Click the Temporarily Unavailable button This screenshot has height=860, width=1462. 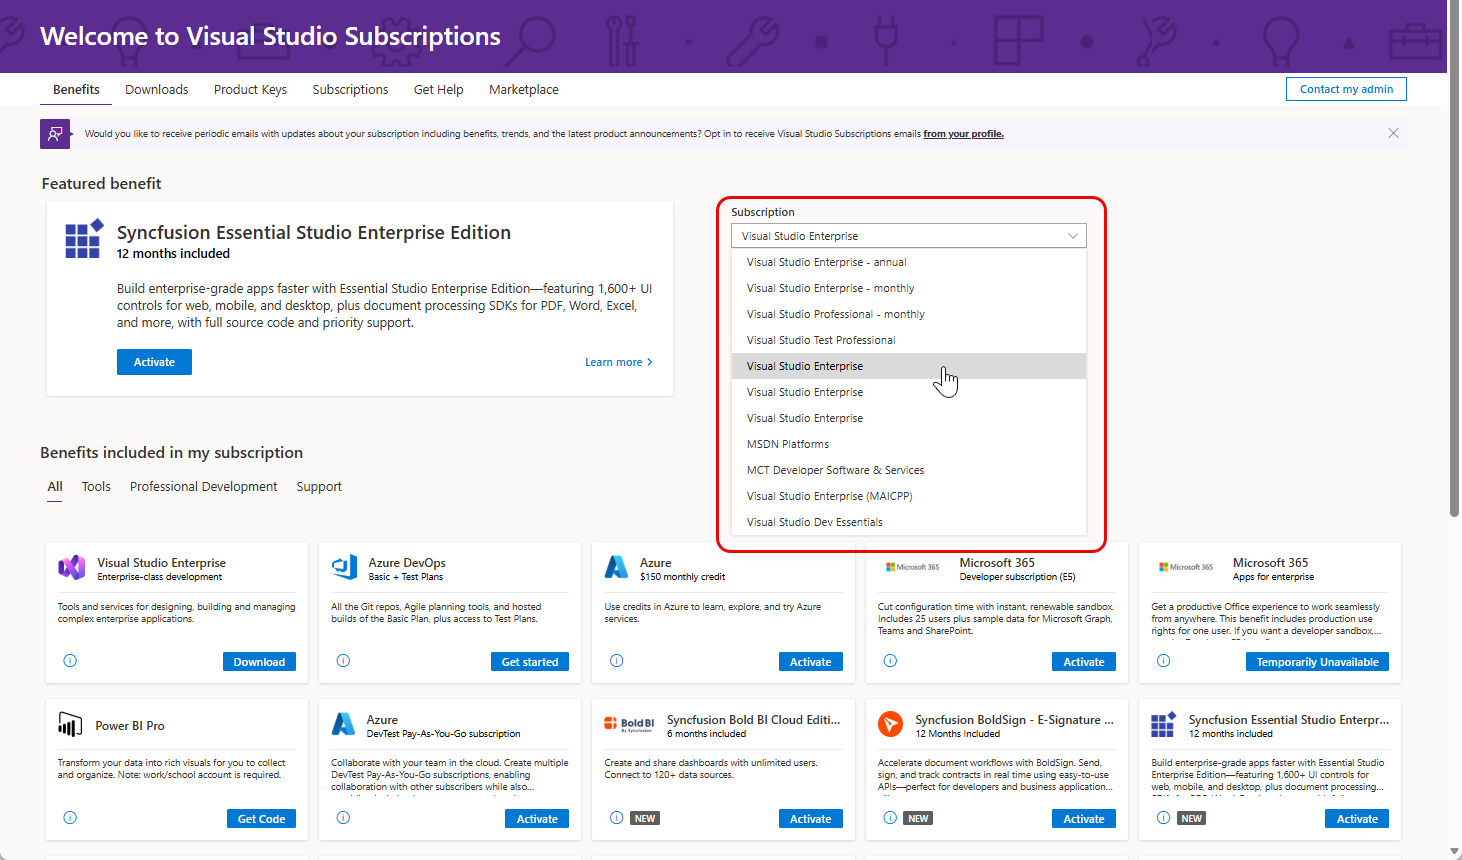coord(1317,662)
